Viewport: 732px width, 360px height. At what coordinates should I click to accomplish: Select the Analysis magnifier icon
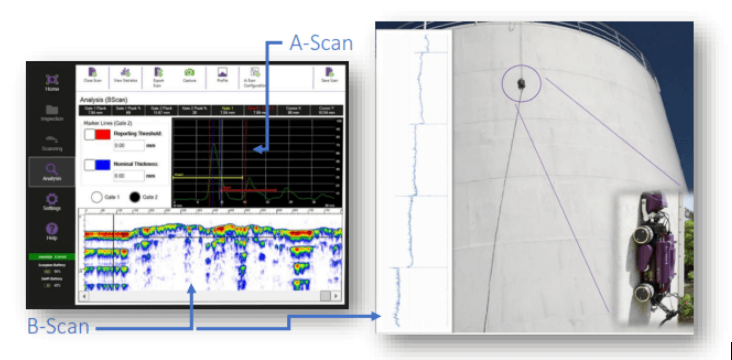pyautogui.click(x=52, y=169)
